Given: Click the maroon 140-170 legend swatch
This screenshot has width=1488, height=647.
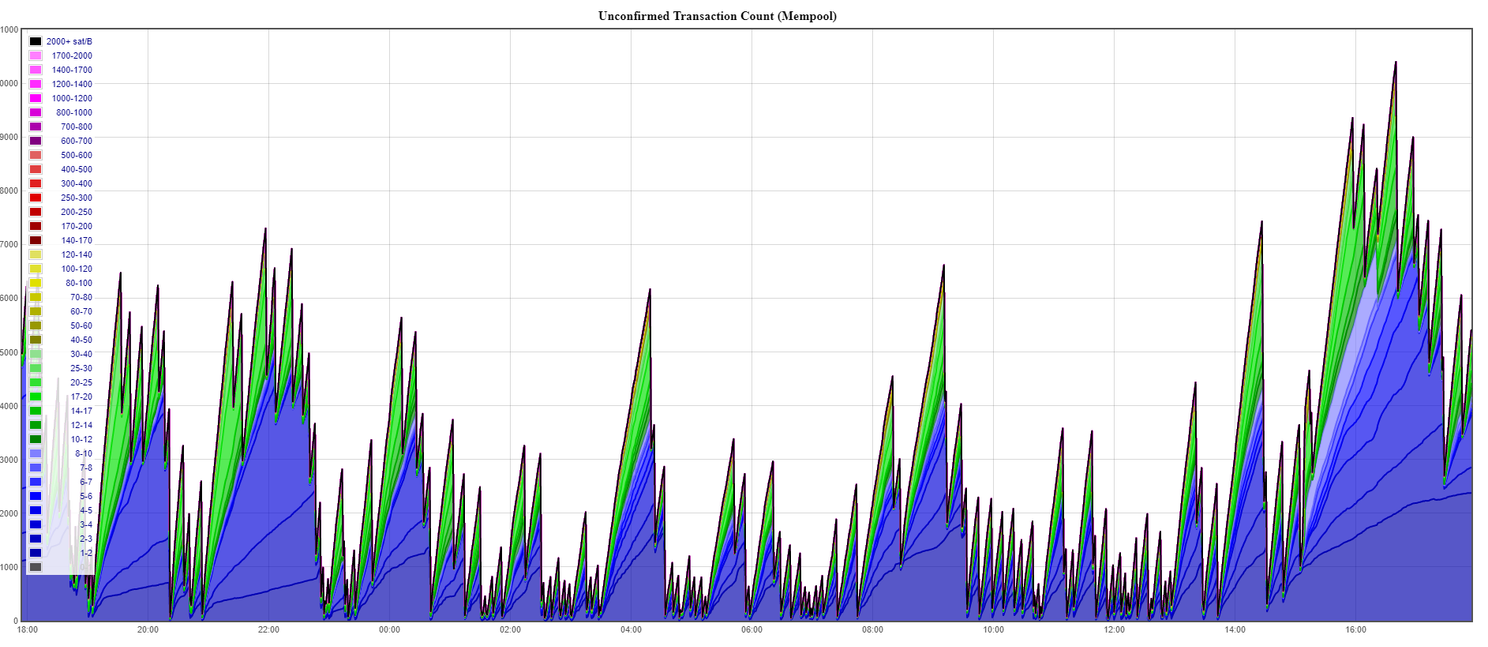Looking at the screenshot, I should click(x=35, y=240).
